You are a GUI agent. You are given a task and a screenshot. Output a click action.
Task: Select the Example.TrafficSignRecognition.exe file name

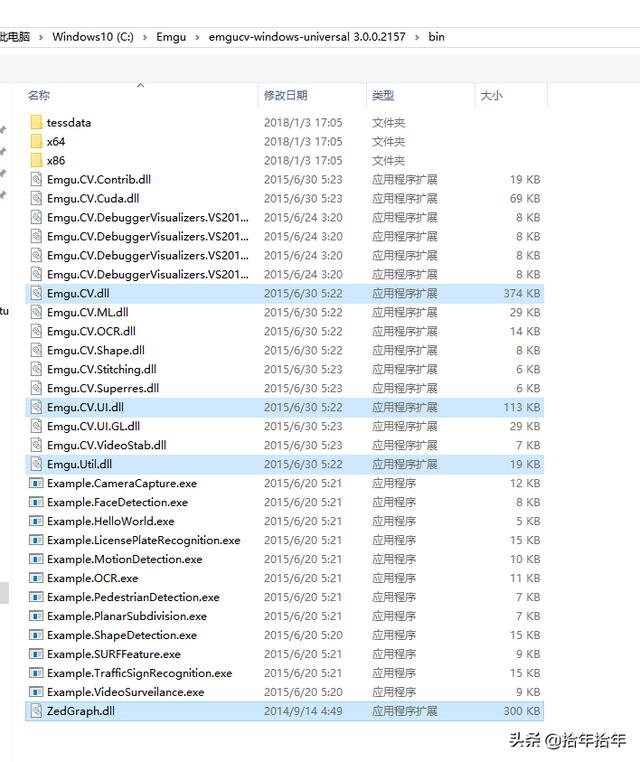pyautogui.click(x=139, y=673)
